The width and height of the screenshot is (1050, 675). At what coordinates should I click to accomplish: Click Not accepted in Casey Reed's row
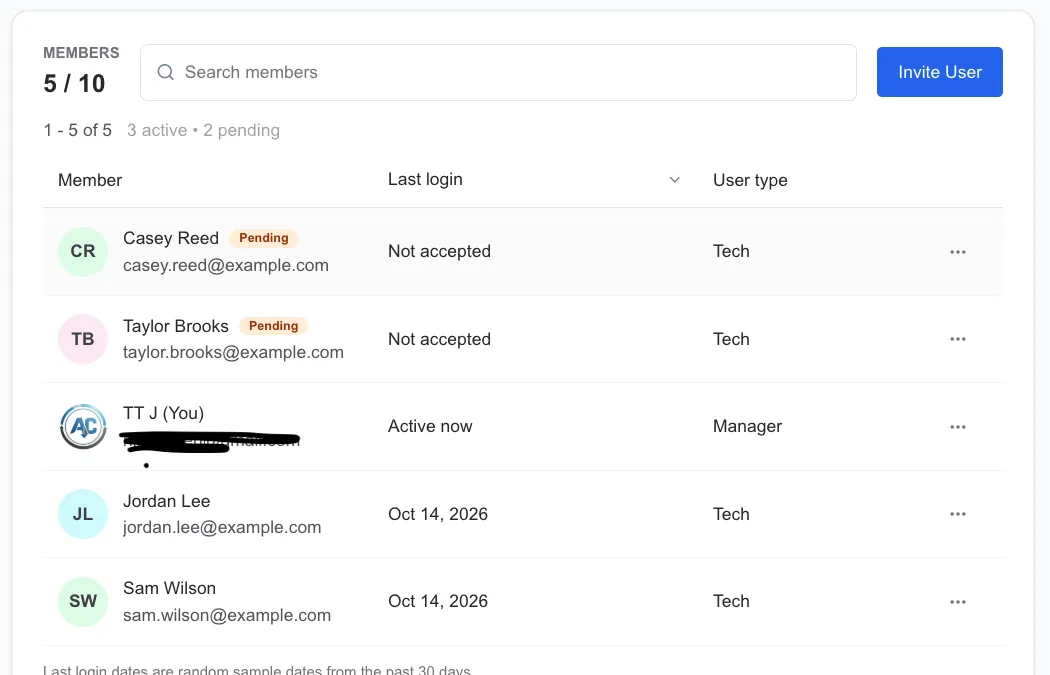coord(439,251)
